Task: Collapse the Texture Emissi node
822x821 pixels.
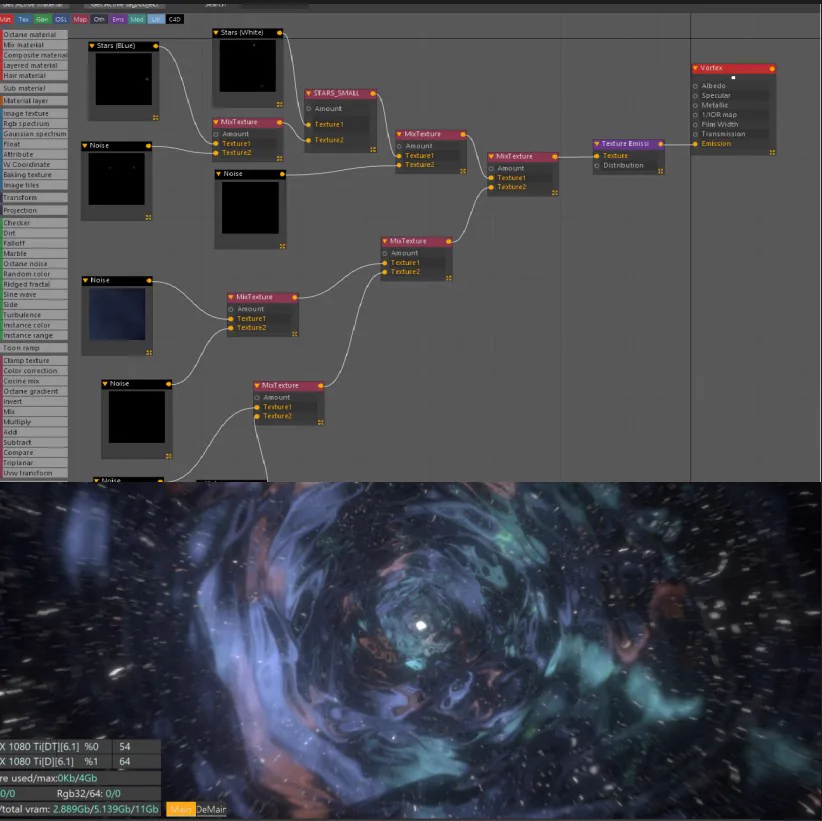Action: coord(597,144)
